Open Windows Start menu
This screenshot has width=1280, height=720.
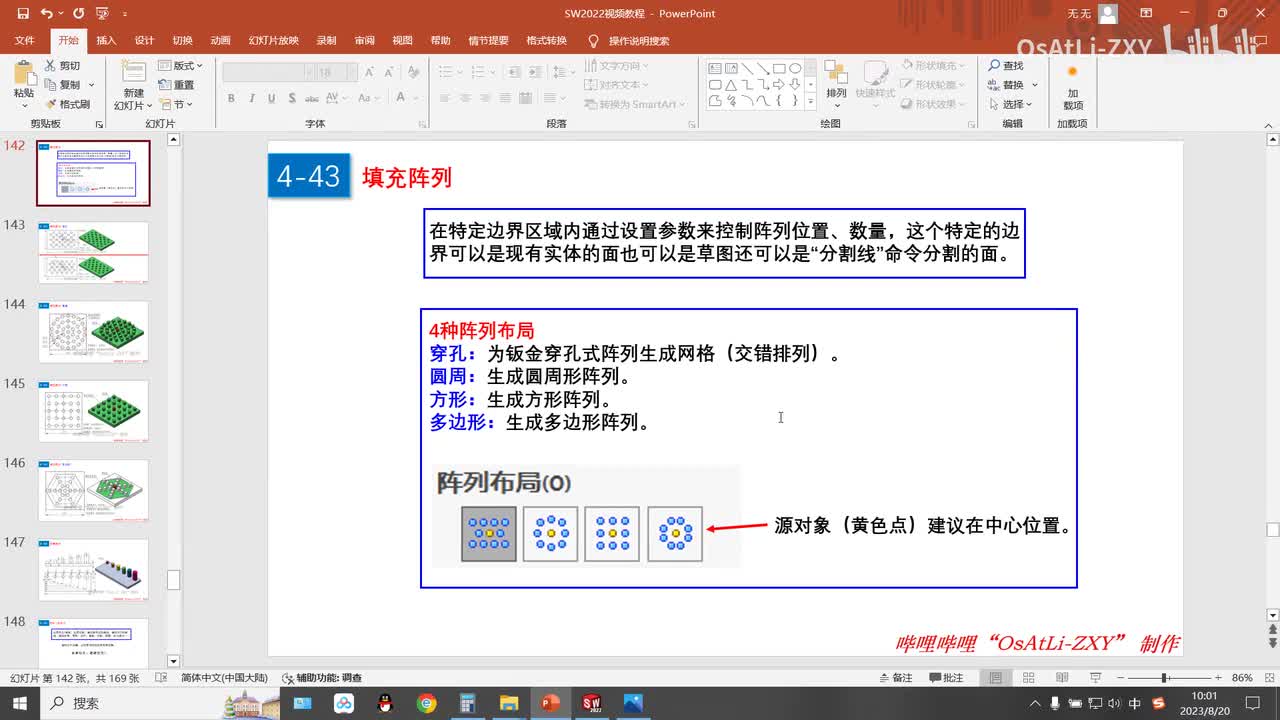pyautogui.click(x=20, y=703)
